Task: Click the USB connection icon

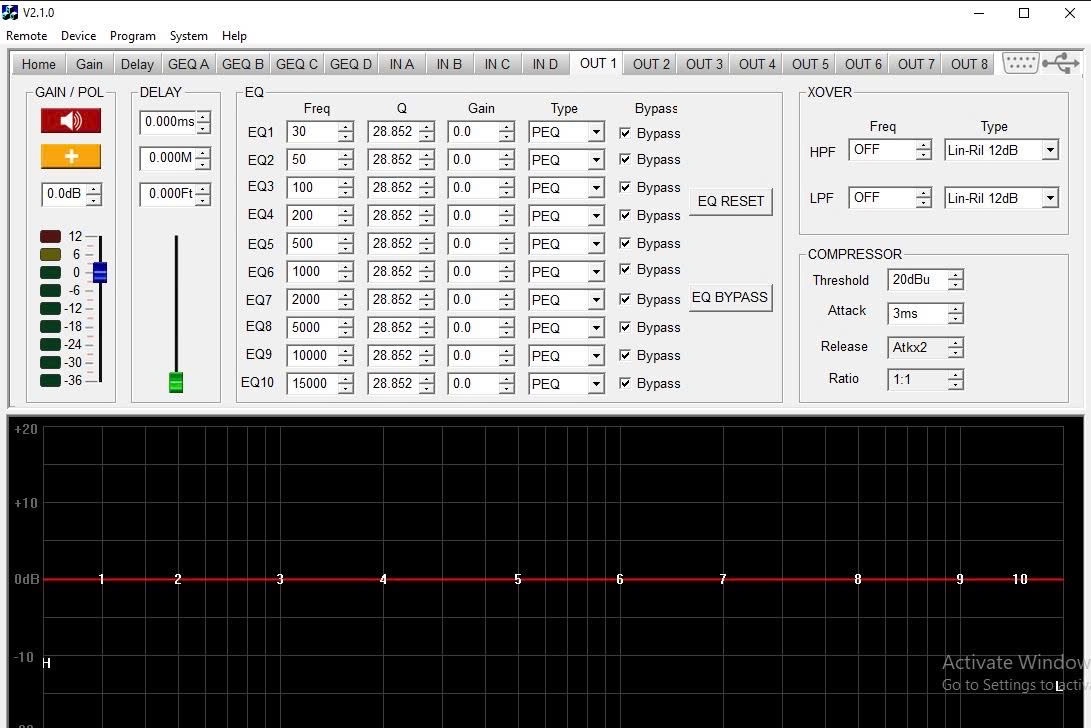Action: 1060,63
